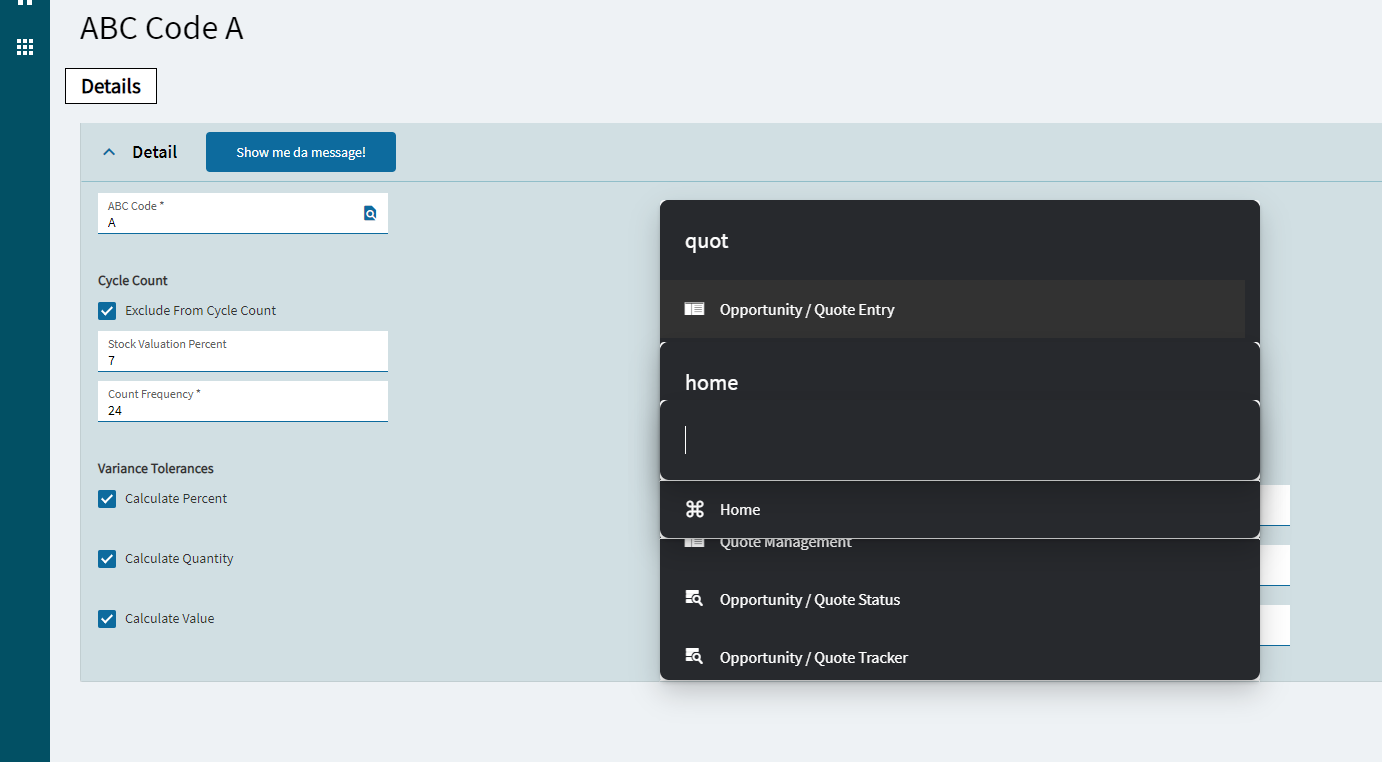Uncheck the Calculate Value option
Image resolution: width=1382 pixels, height=762 pixels.
107,618
